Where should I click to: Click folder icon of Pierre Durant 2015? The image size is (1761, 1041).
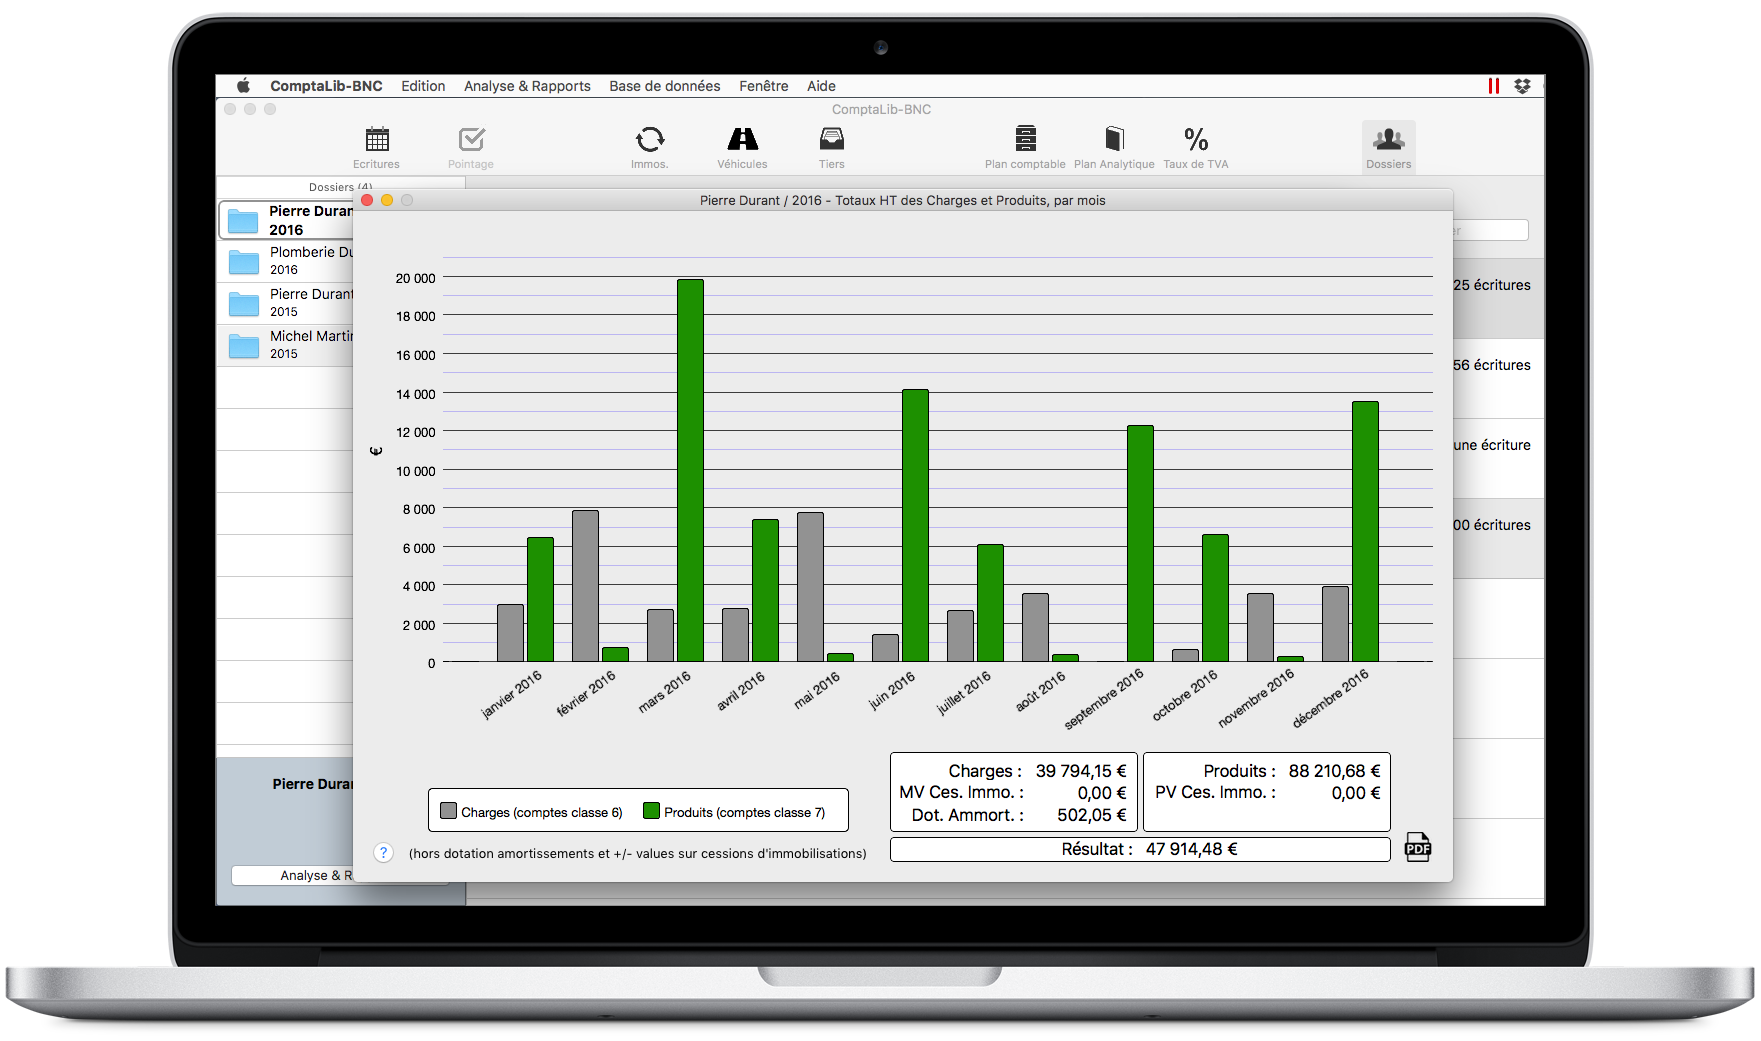(x=244, y=304)
